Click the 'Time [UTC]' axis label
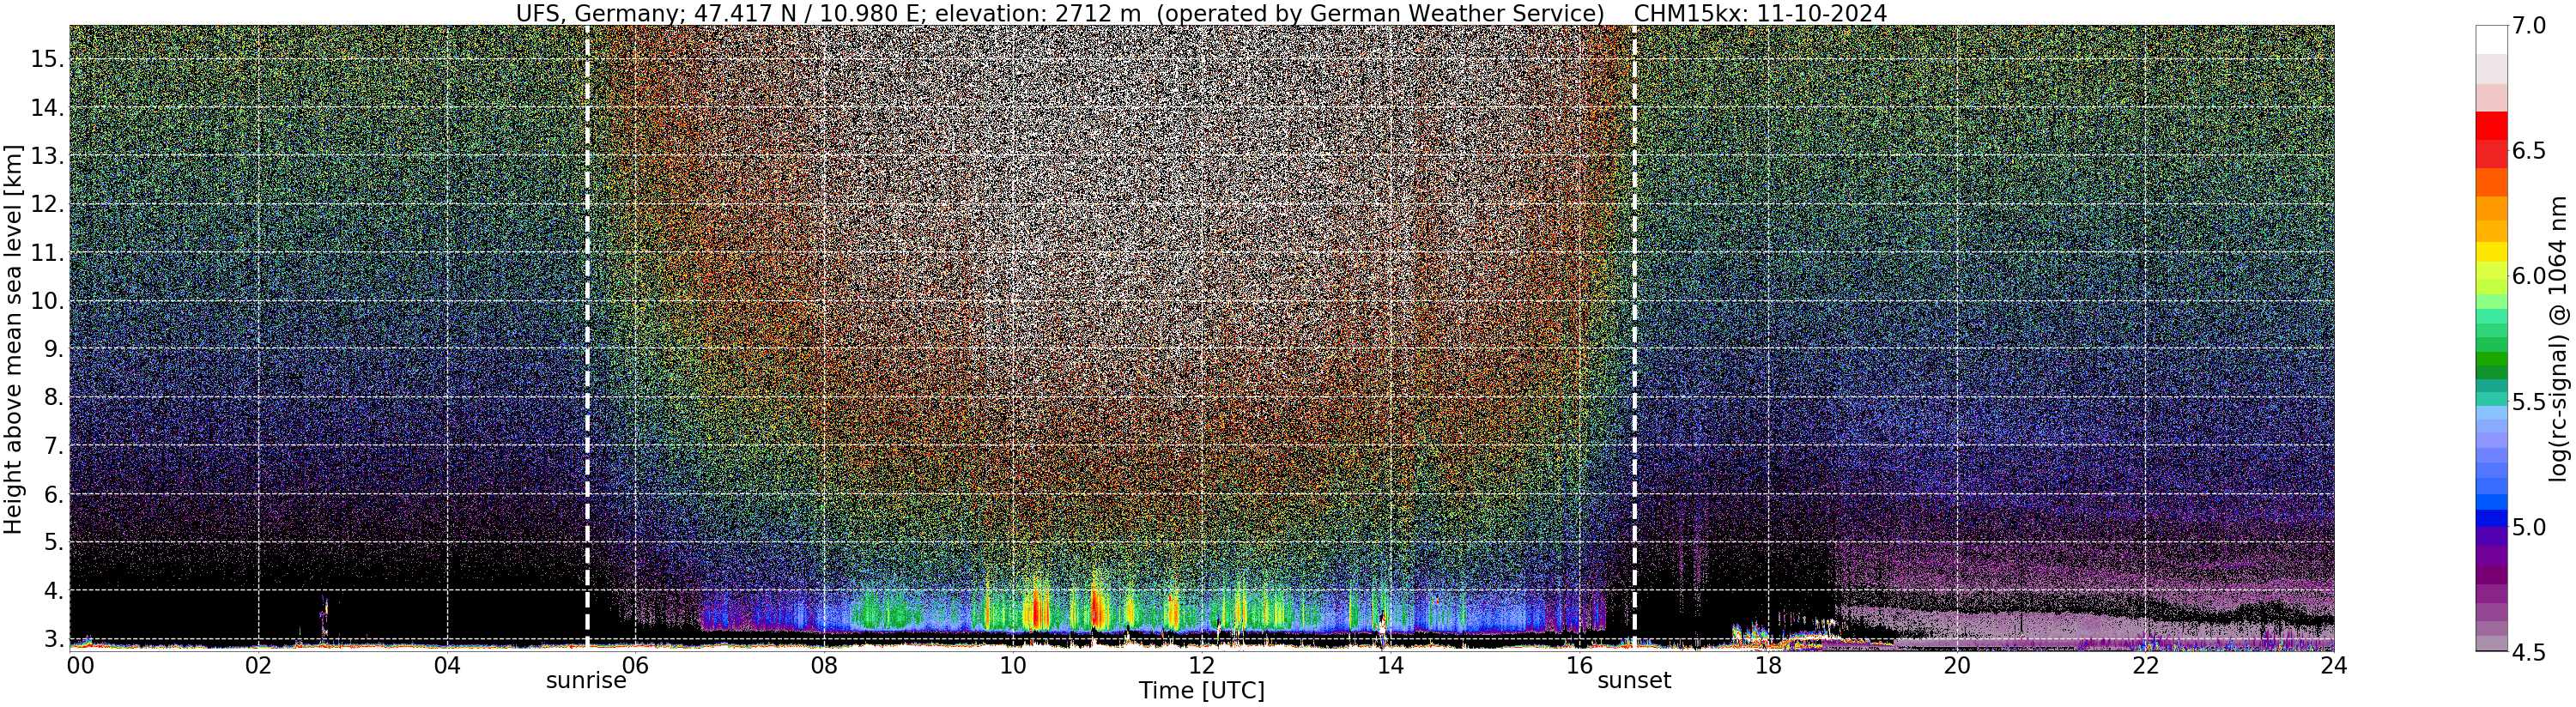Viewport: 2576px width, 707px height. (x=1202, y=691)
